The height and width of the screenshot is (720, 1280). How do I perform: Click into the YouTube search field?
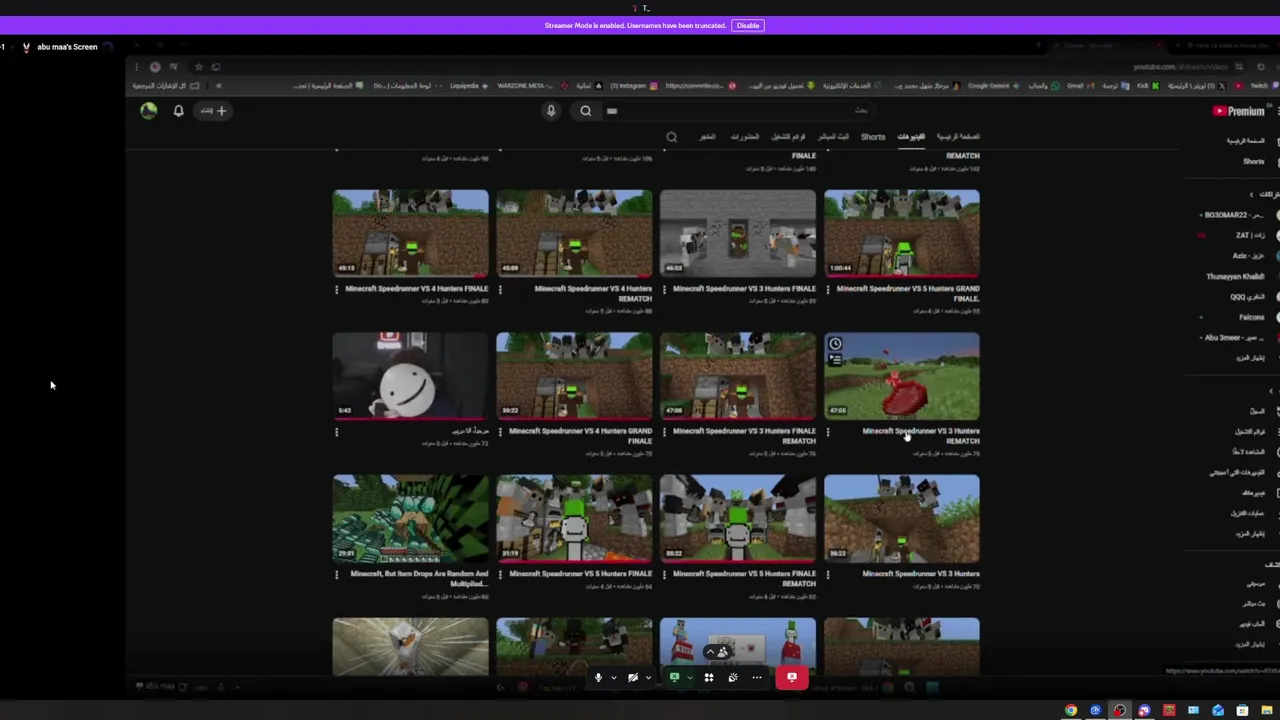tap(740, 111)
